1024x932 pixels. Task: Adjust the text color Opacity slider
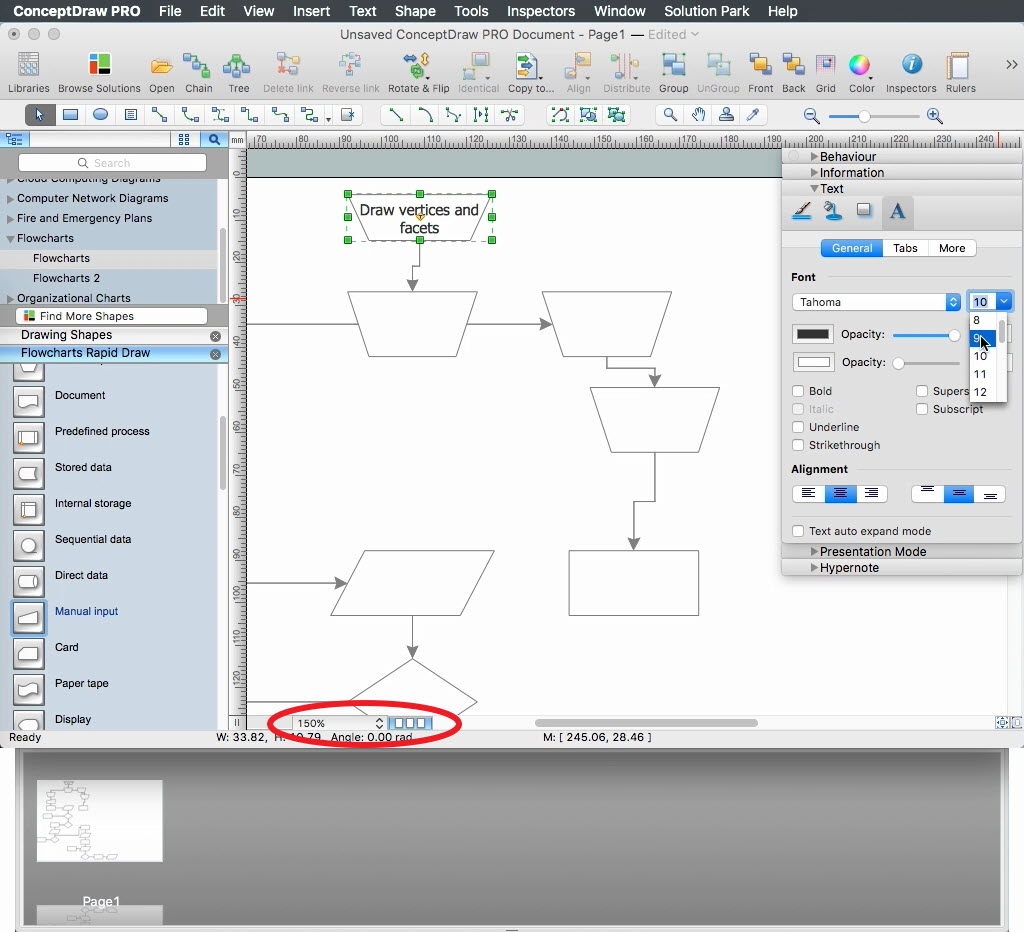(954, 335)
